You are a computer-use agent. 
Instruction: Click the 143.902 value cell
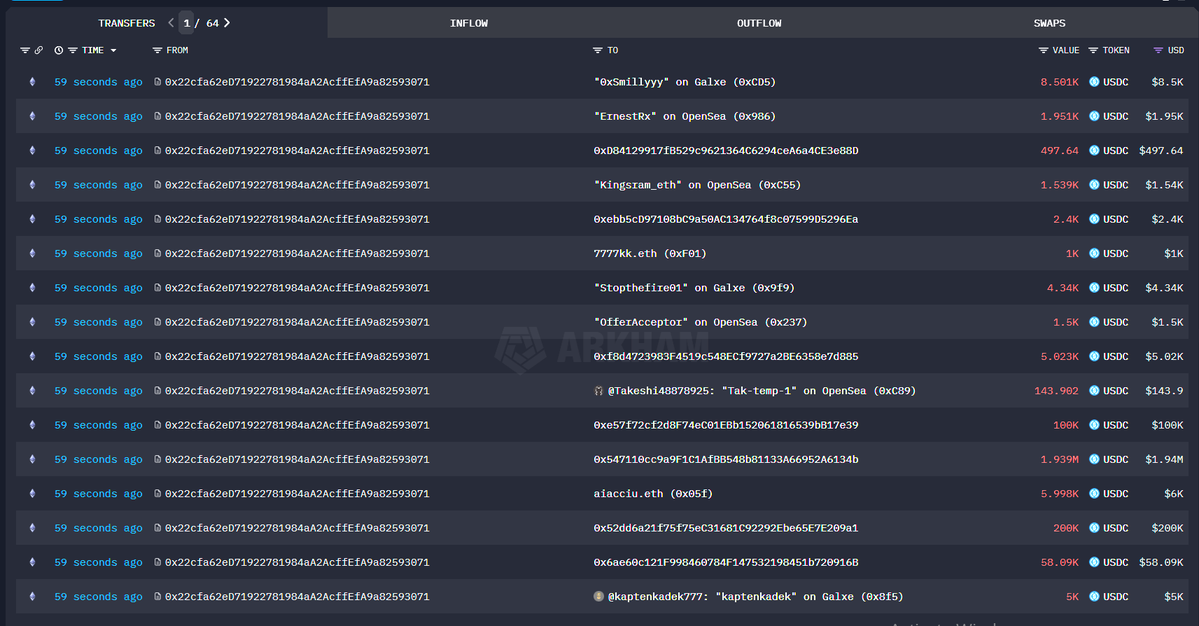[1056, 391]
